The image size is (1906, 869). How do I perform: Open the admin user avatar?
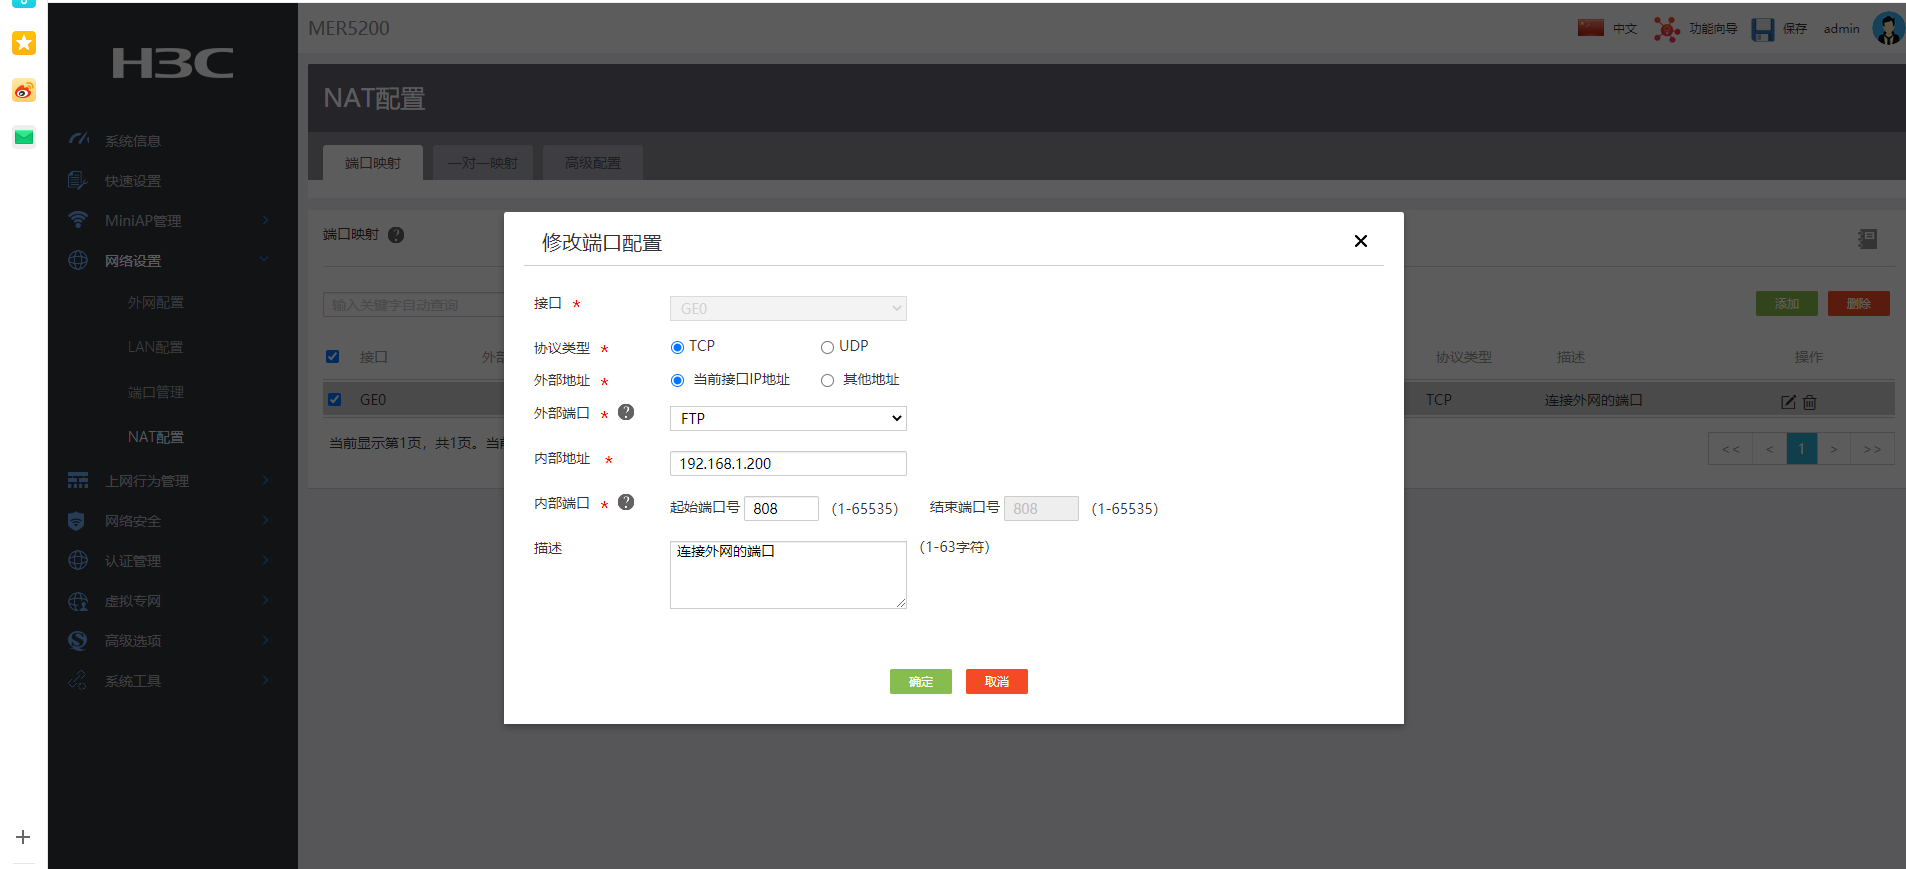click(x=1888, y=29)
